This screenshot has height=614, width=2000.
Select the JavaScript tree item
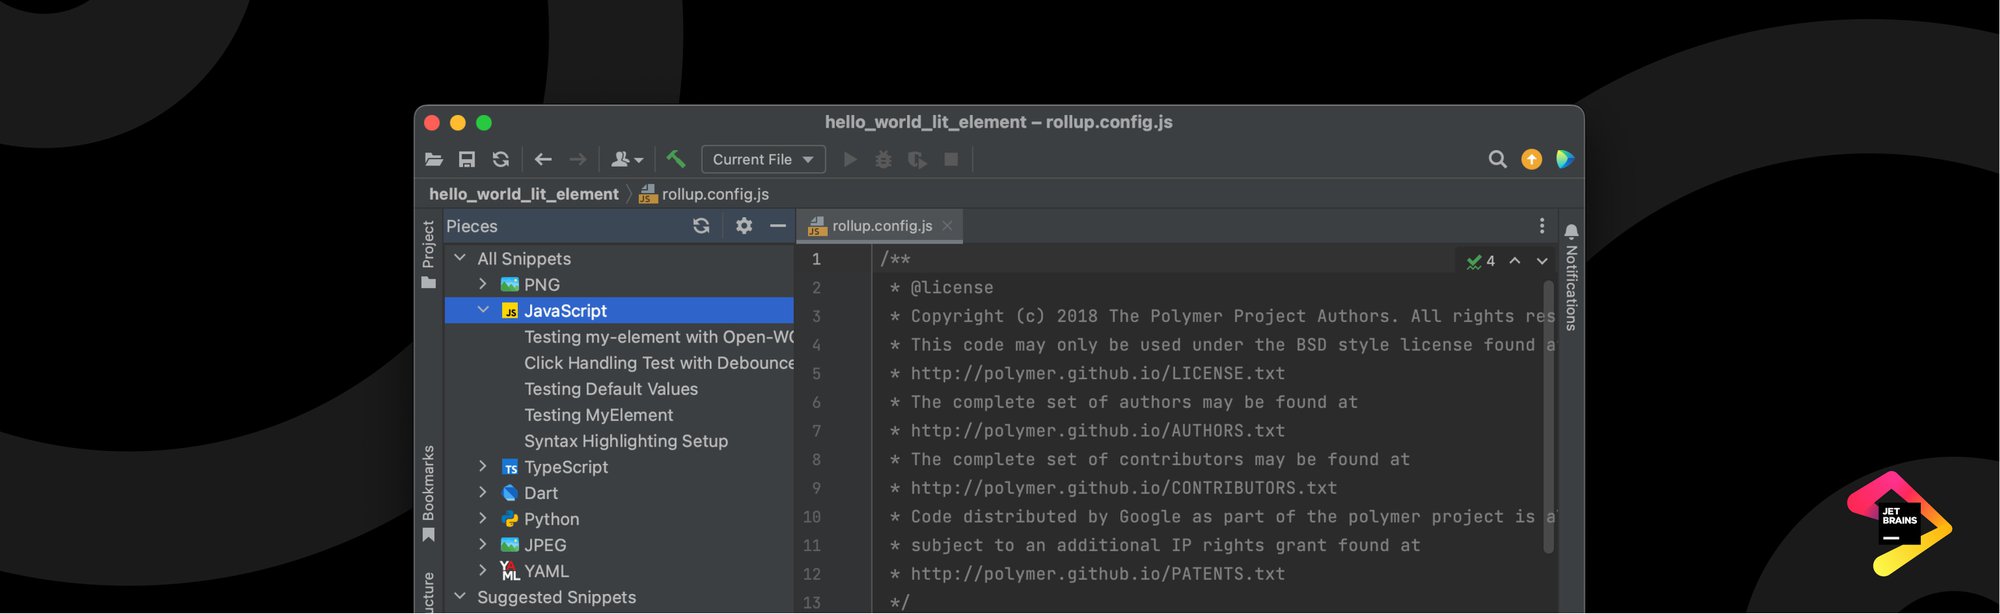(619, 310)
